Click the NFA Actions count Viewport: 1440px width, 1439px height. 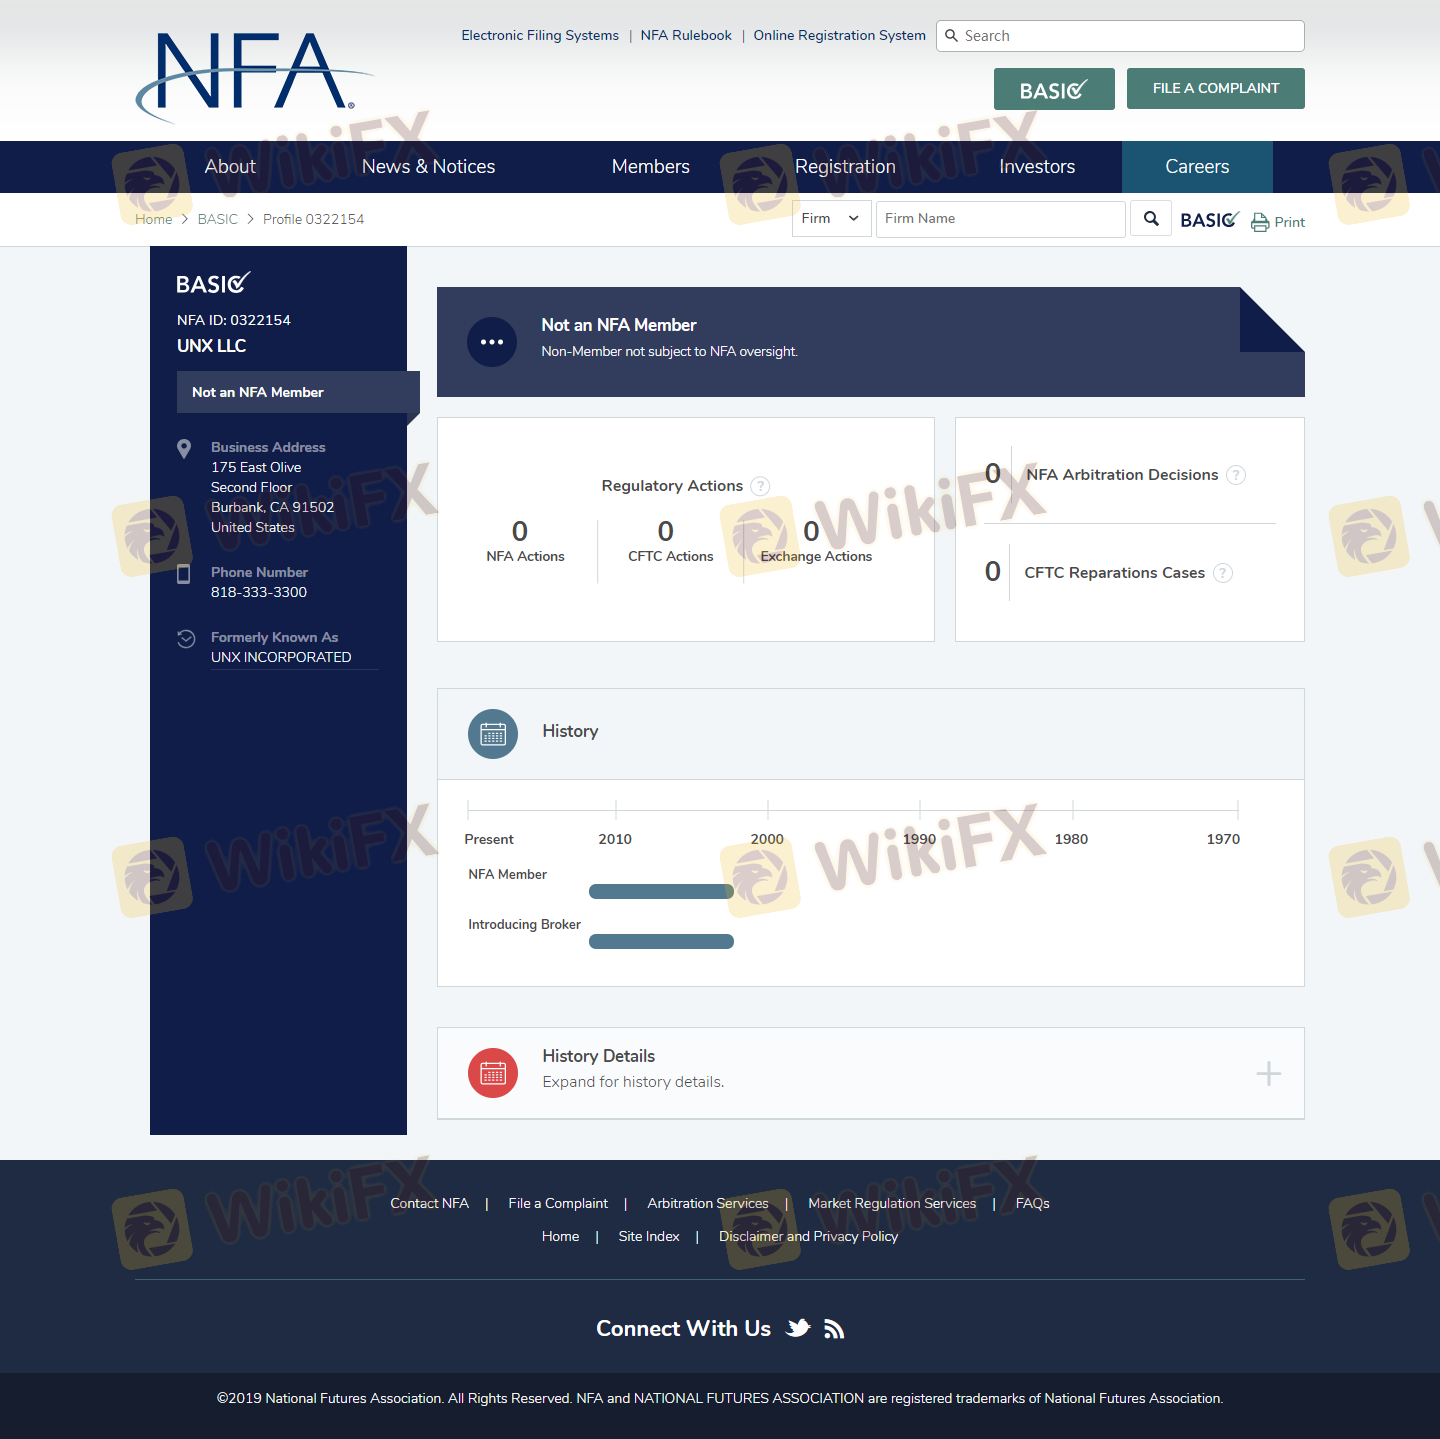tap(520, 531)
